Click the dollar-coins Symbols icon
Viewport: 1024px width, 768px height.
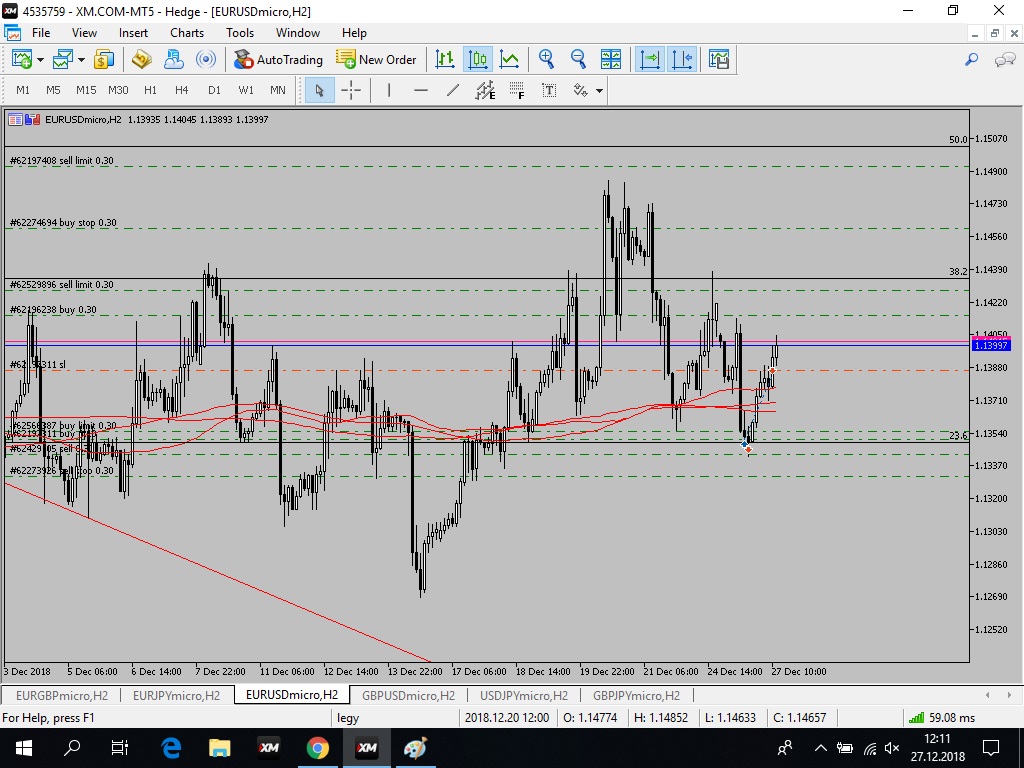pyautogui.click(x=104, y=59)
